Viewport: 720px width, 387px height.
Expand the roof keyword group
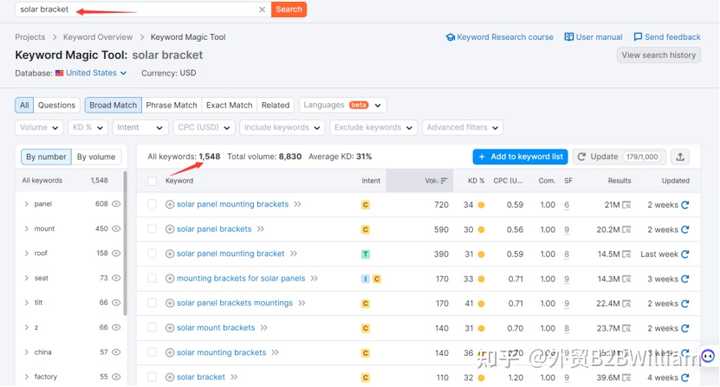(26, 253)
